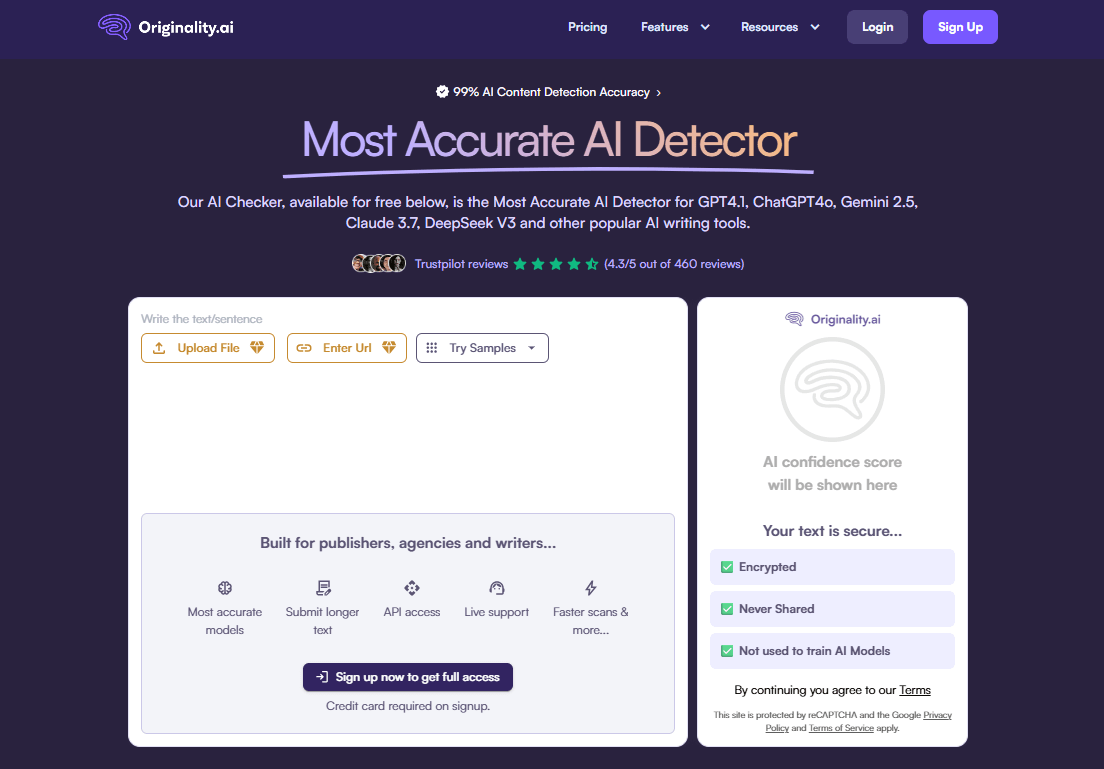1104x769 pixels.
Task: Click the small Originality.ai logo in results panel
Action: (x=832, y=319)
